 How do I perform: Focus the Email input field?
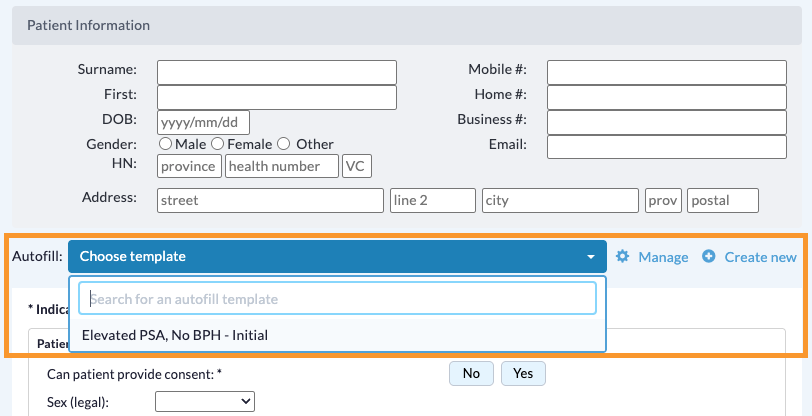(667, 147)
